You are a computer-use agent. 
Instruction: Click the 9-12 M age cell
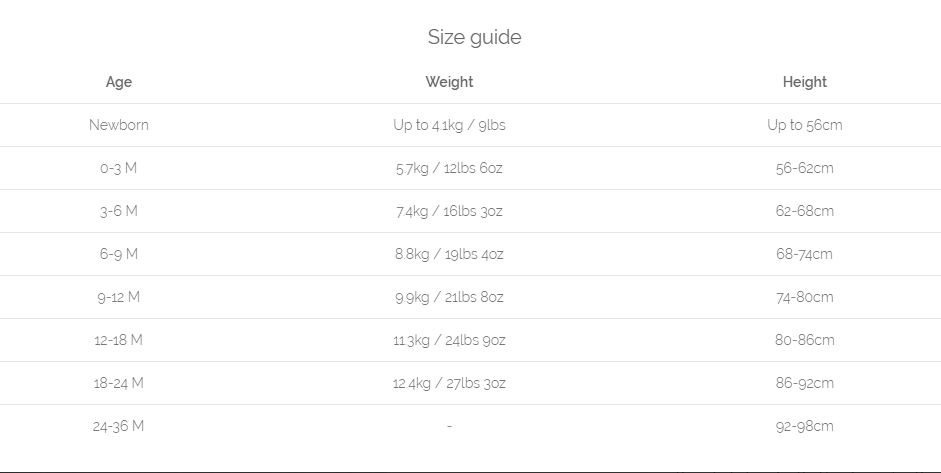[119, 297]
